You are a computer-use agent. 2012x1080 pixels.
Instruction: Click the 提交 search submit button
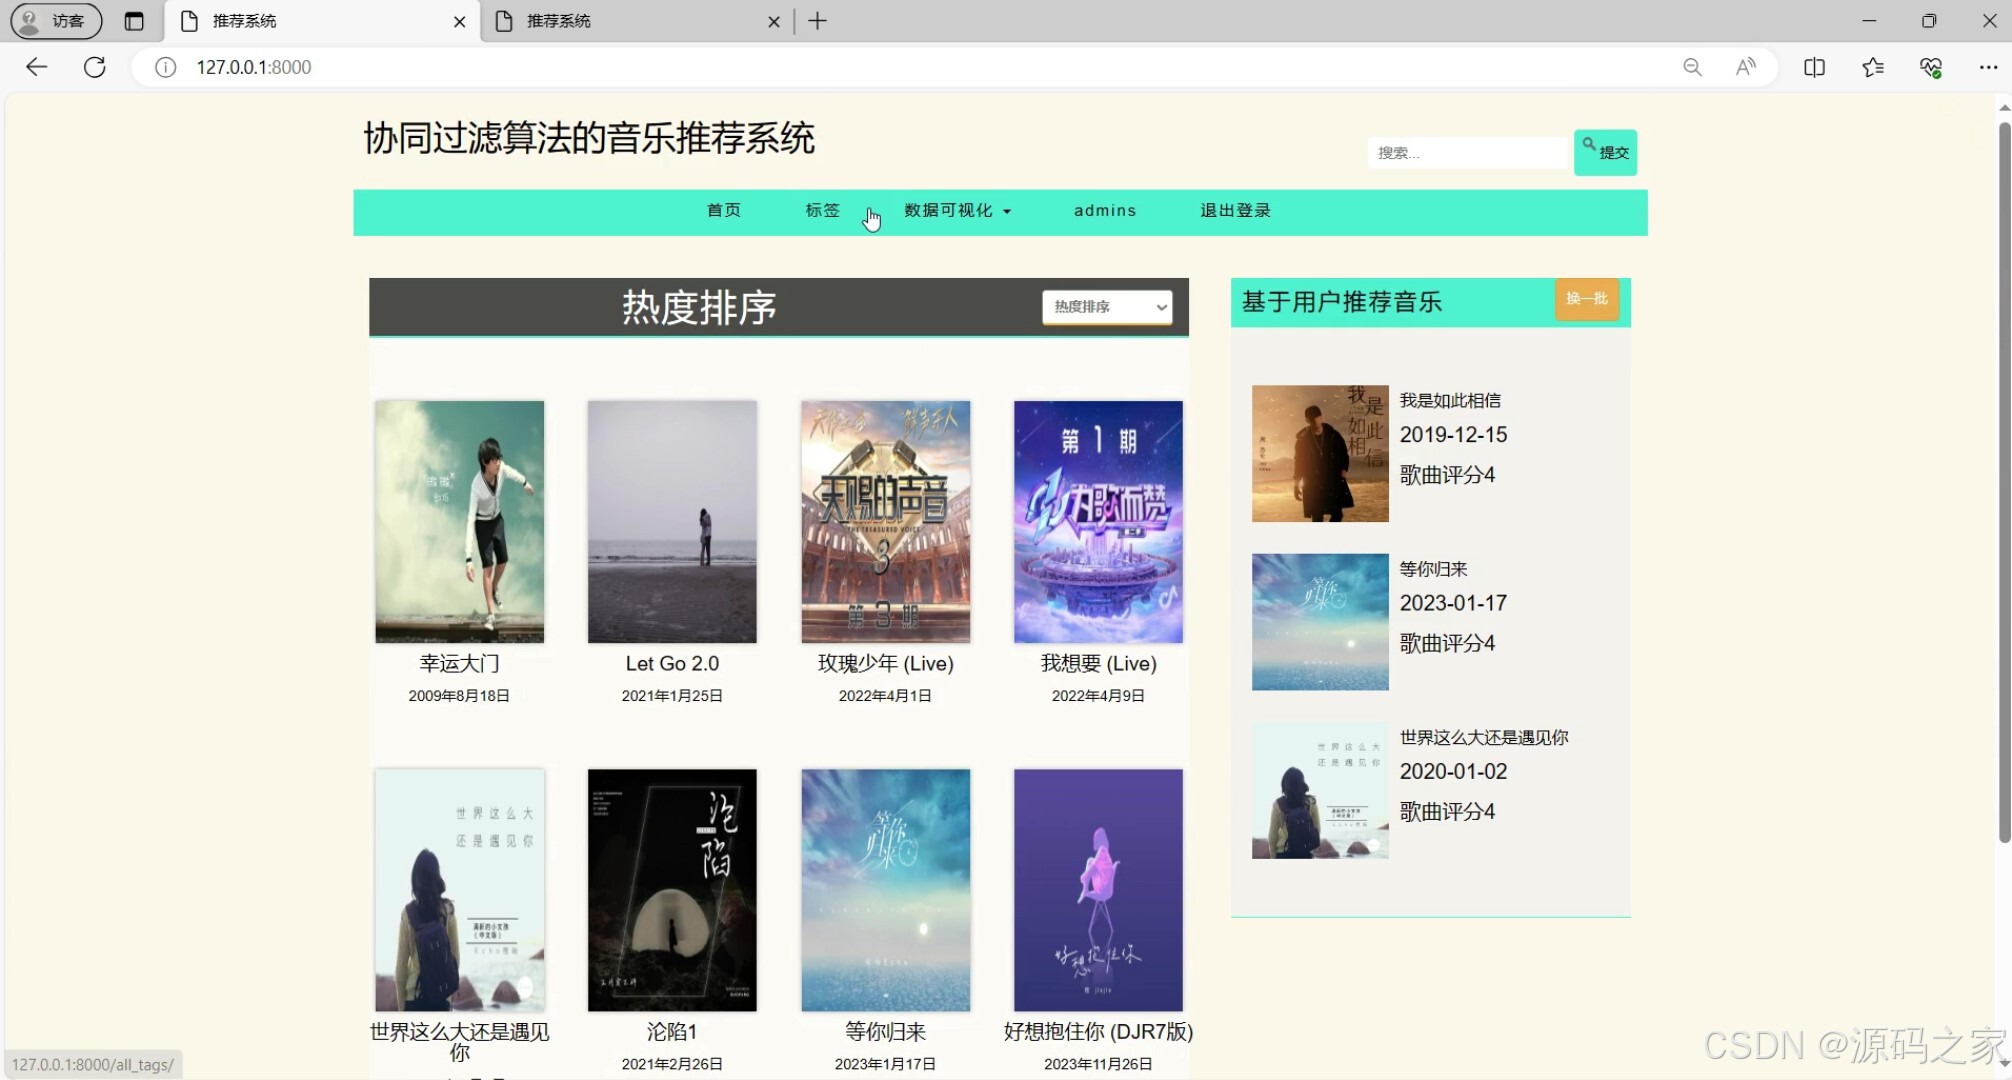pos(1605,152)
